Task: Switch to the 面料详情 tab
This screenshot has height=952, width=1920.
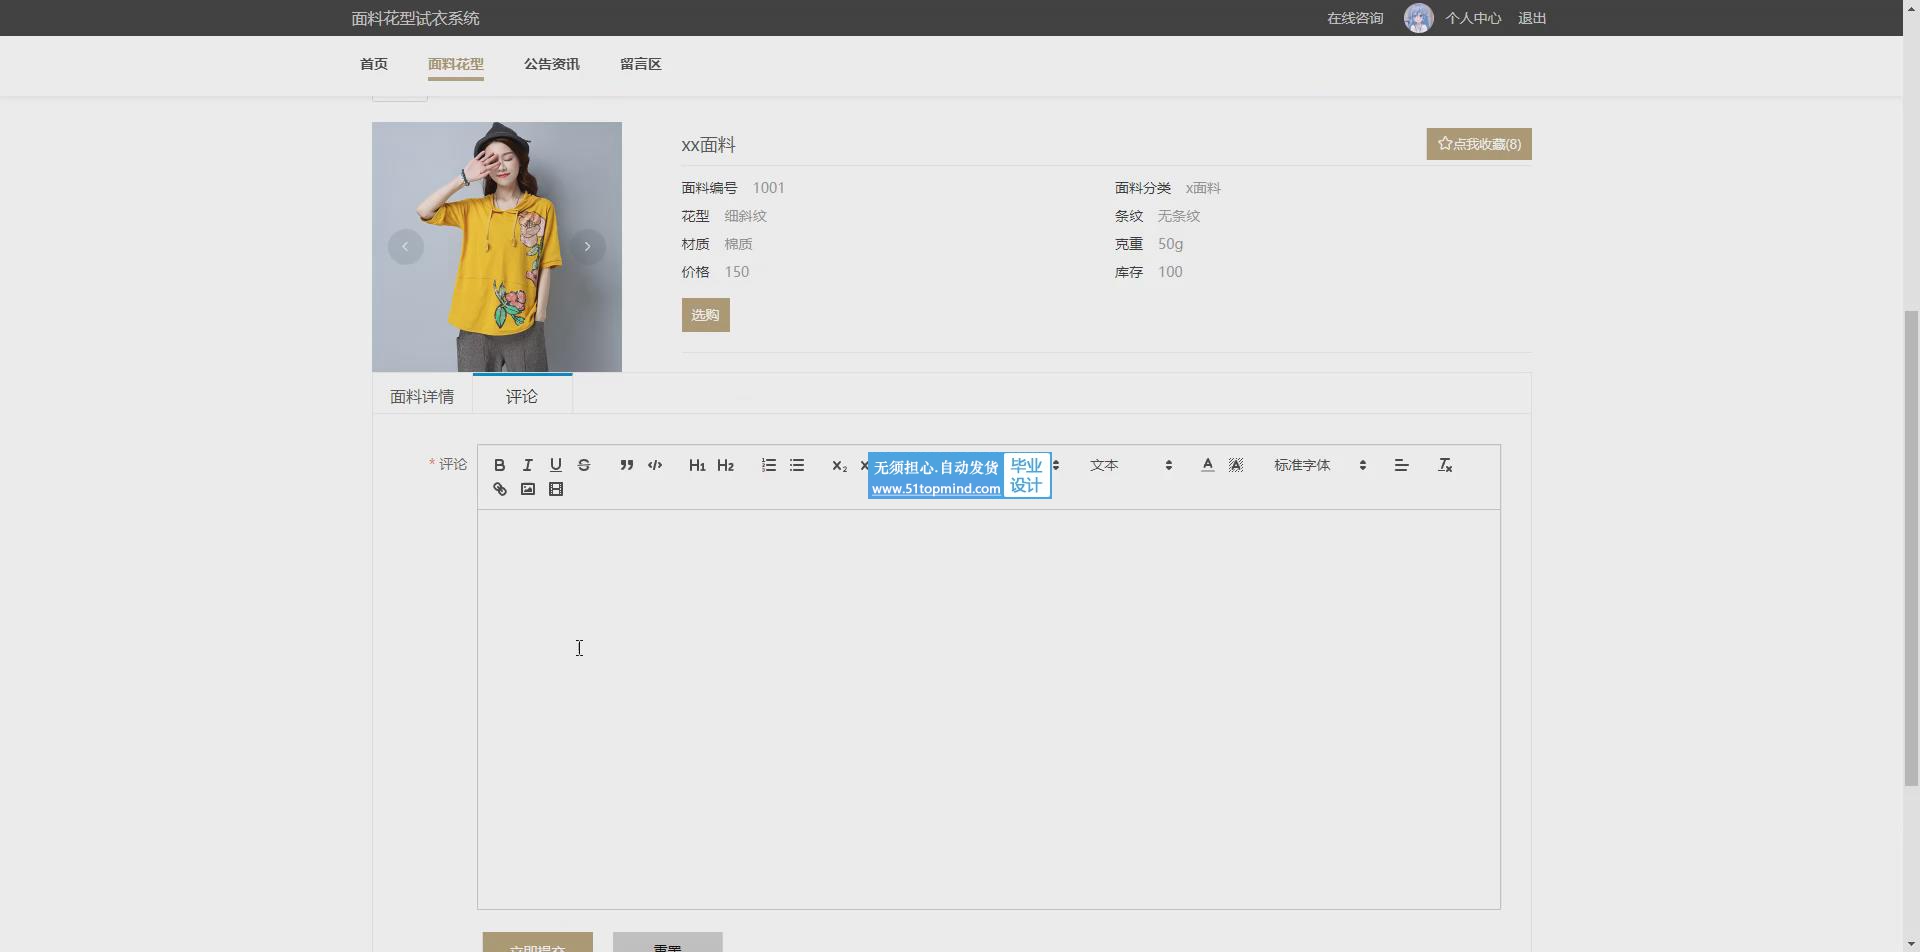Action: pos(422,397)
